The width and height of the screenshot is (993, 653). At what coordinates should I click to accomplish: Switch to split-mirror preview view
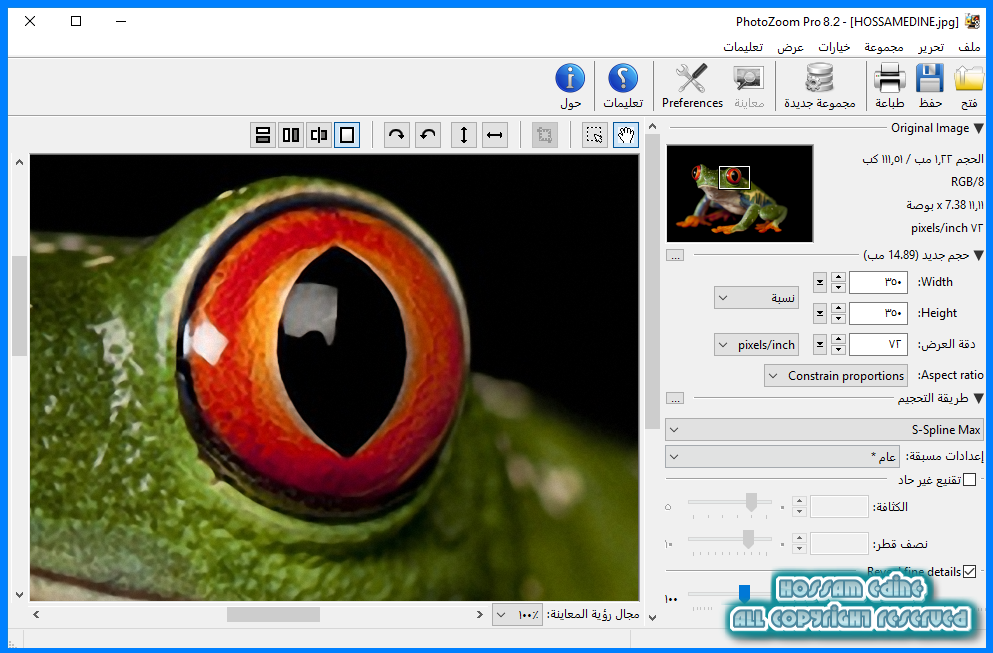(319, 135)
